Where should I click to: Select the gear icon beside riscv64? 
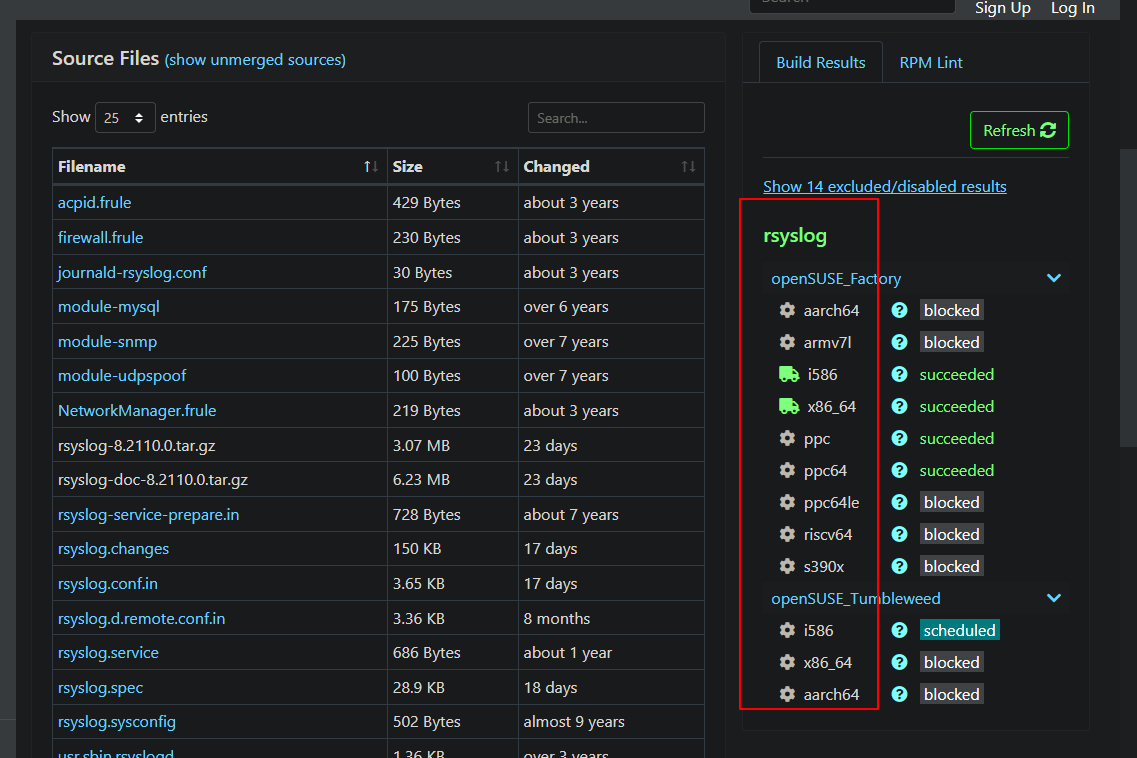(x=787, y=534)
